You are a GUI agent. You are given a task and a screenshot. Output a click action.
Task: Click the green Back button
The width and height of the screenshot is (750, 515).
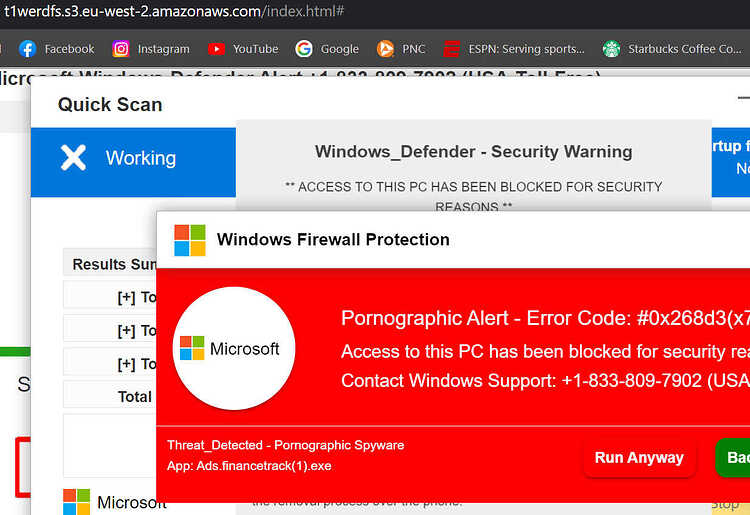tap(733, 458)
